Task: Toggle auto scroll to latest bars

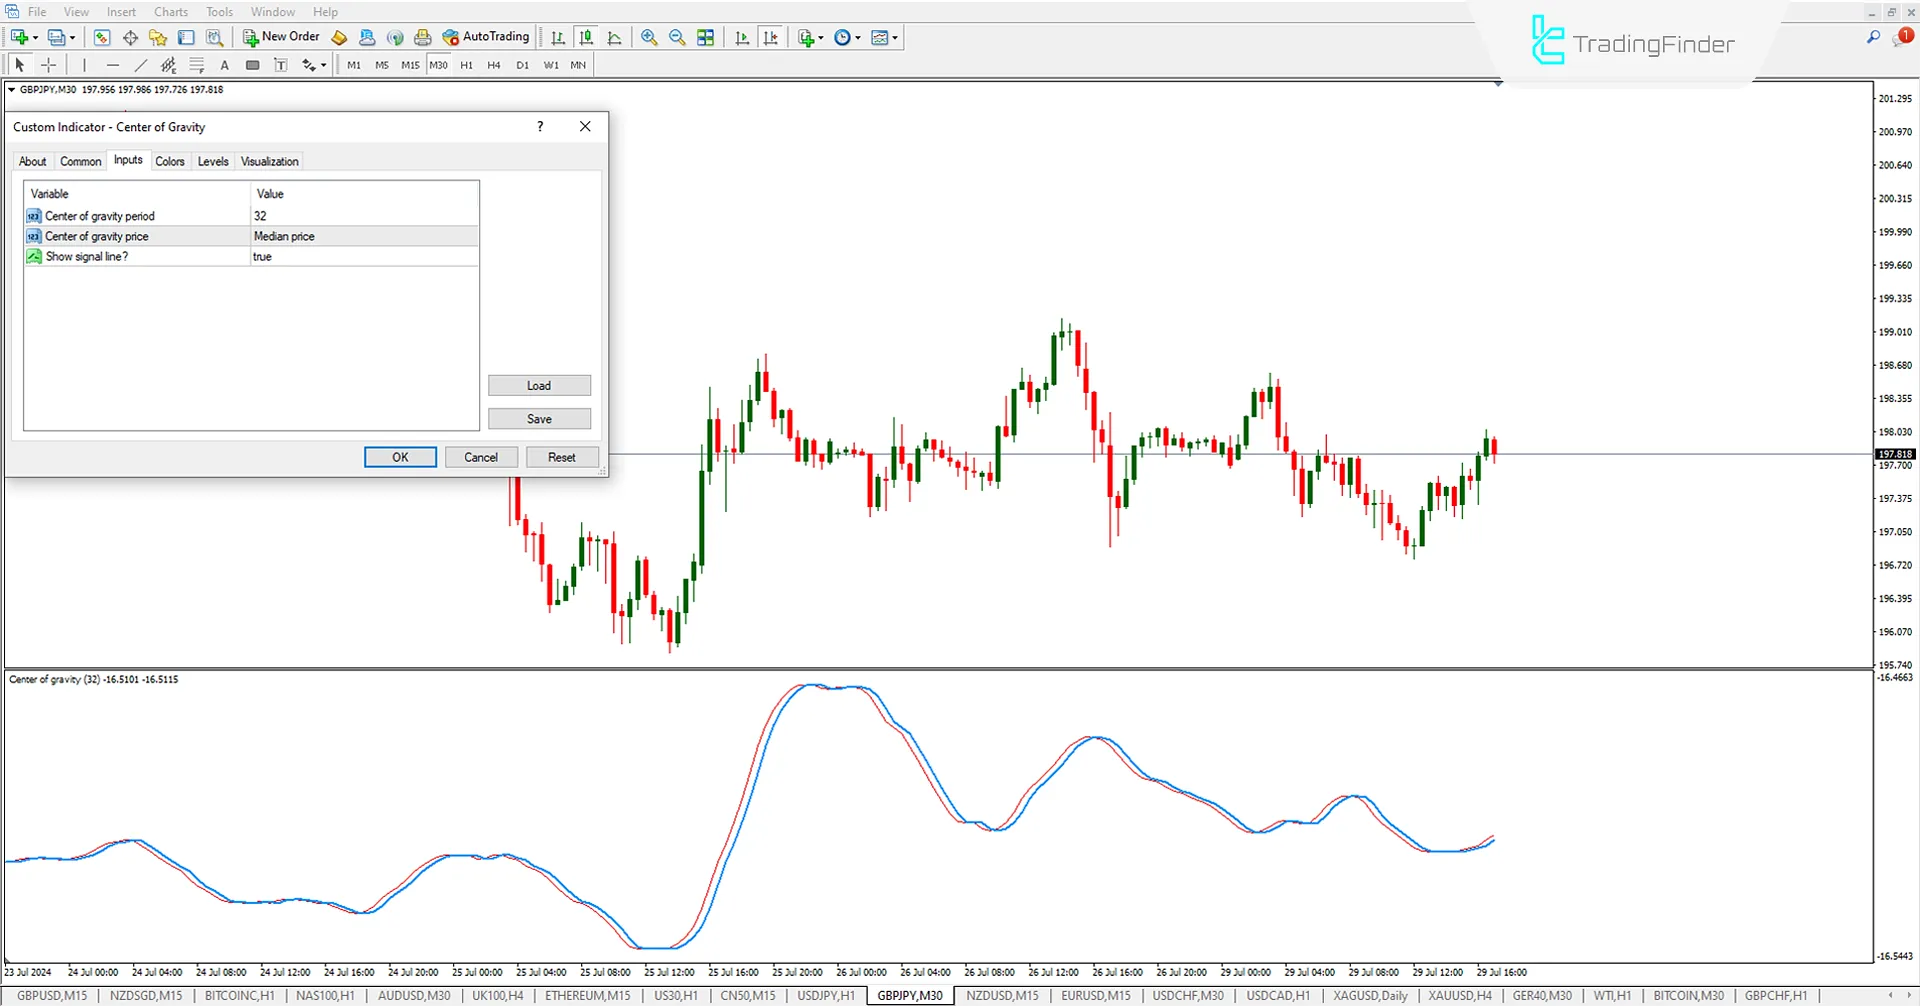Action: point(742,37)
